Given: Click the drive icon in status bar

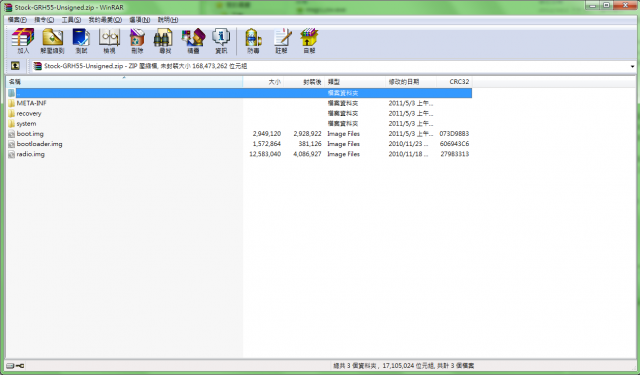Looking at the screenshot, I should (10, 366).
